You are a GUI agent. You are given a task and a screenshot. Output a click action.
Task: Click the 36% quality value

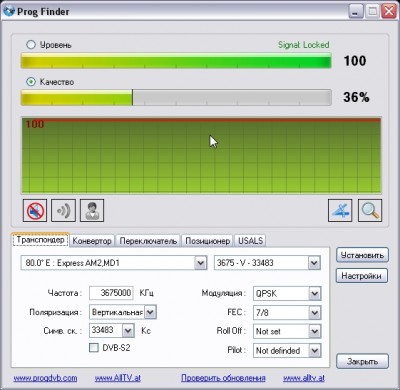356,97
